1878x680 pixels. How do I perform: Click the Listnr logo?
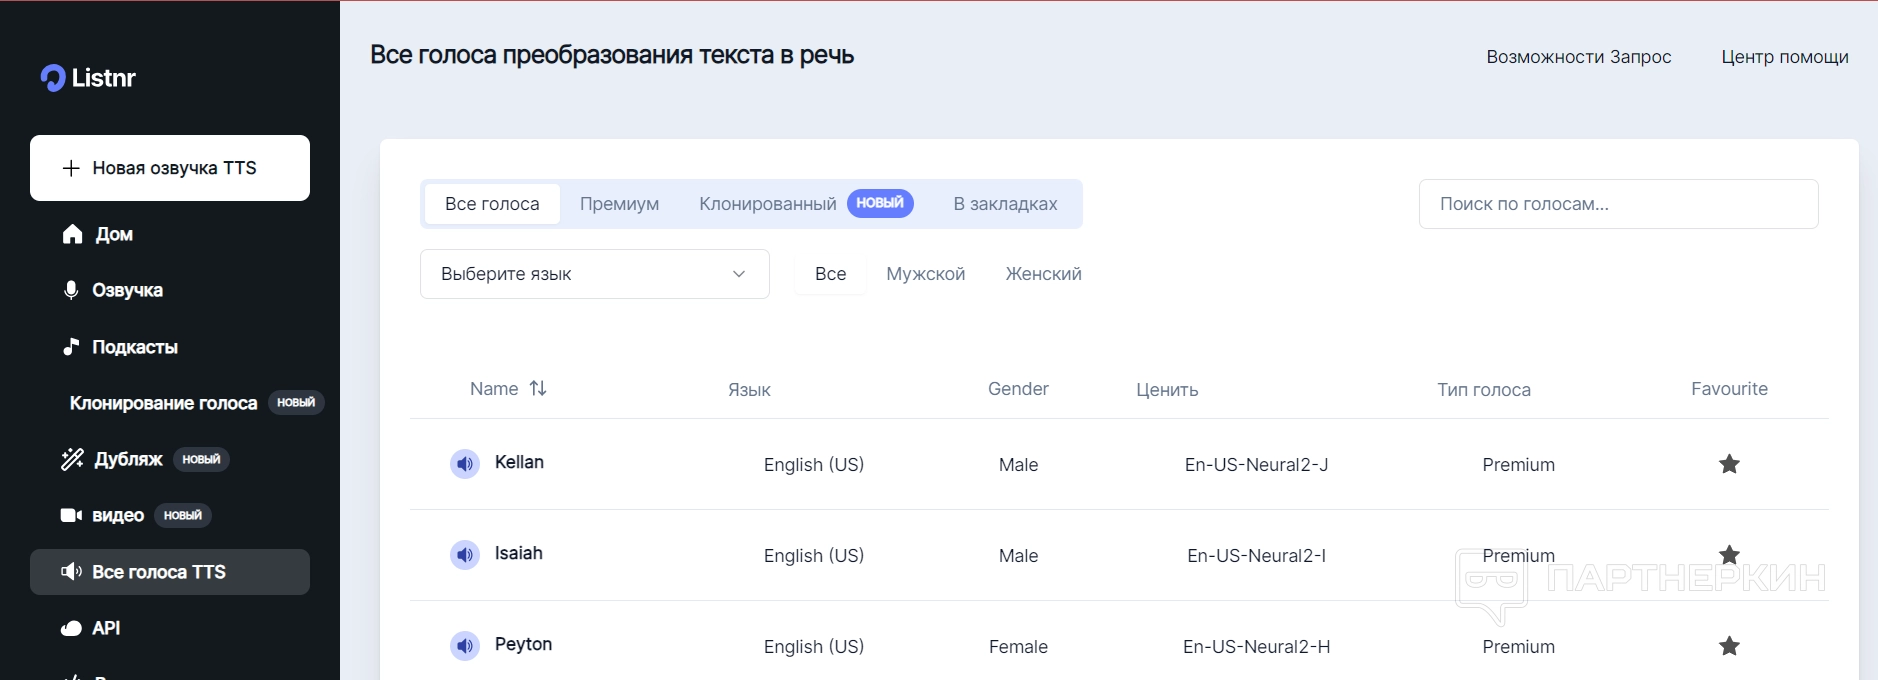[x=88, y=78]
